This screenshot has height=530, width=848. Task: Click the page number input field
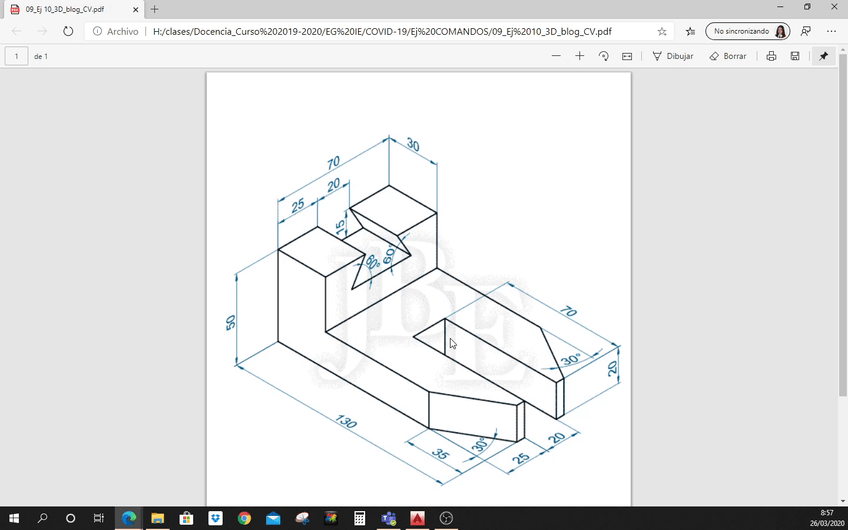(x=16, y=56)
